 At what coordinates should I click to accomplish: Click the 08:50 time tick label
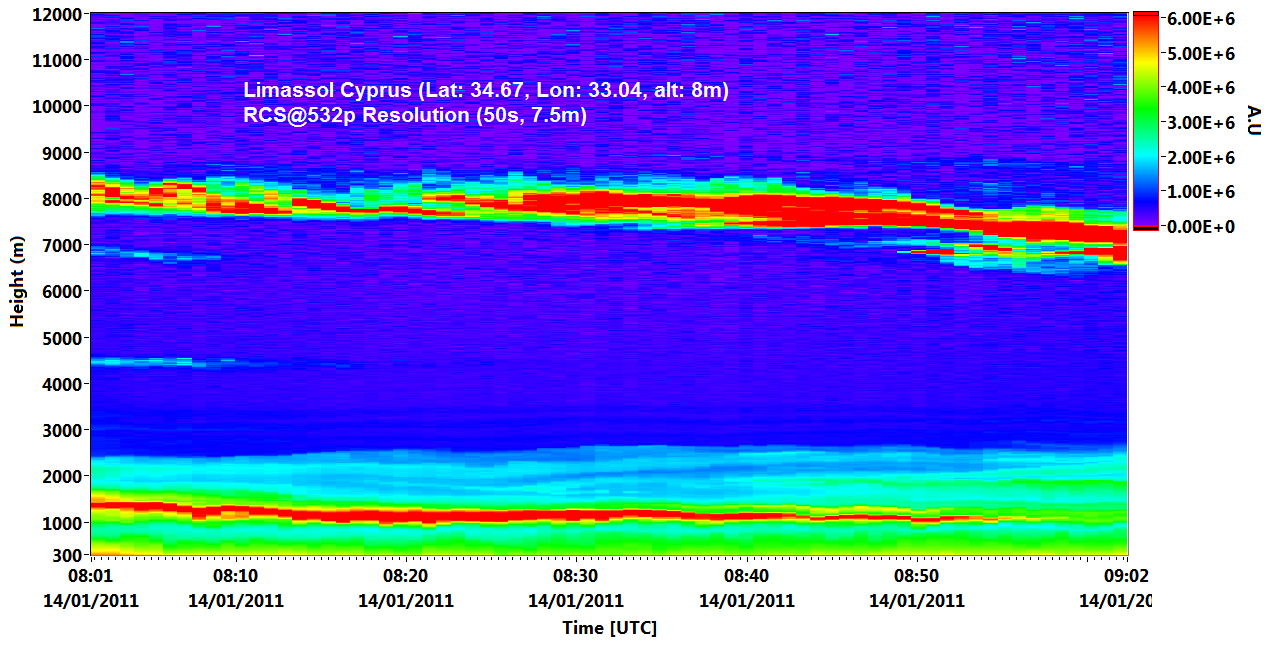click(x=916, y=576)
